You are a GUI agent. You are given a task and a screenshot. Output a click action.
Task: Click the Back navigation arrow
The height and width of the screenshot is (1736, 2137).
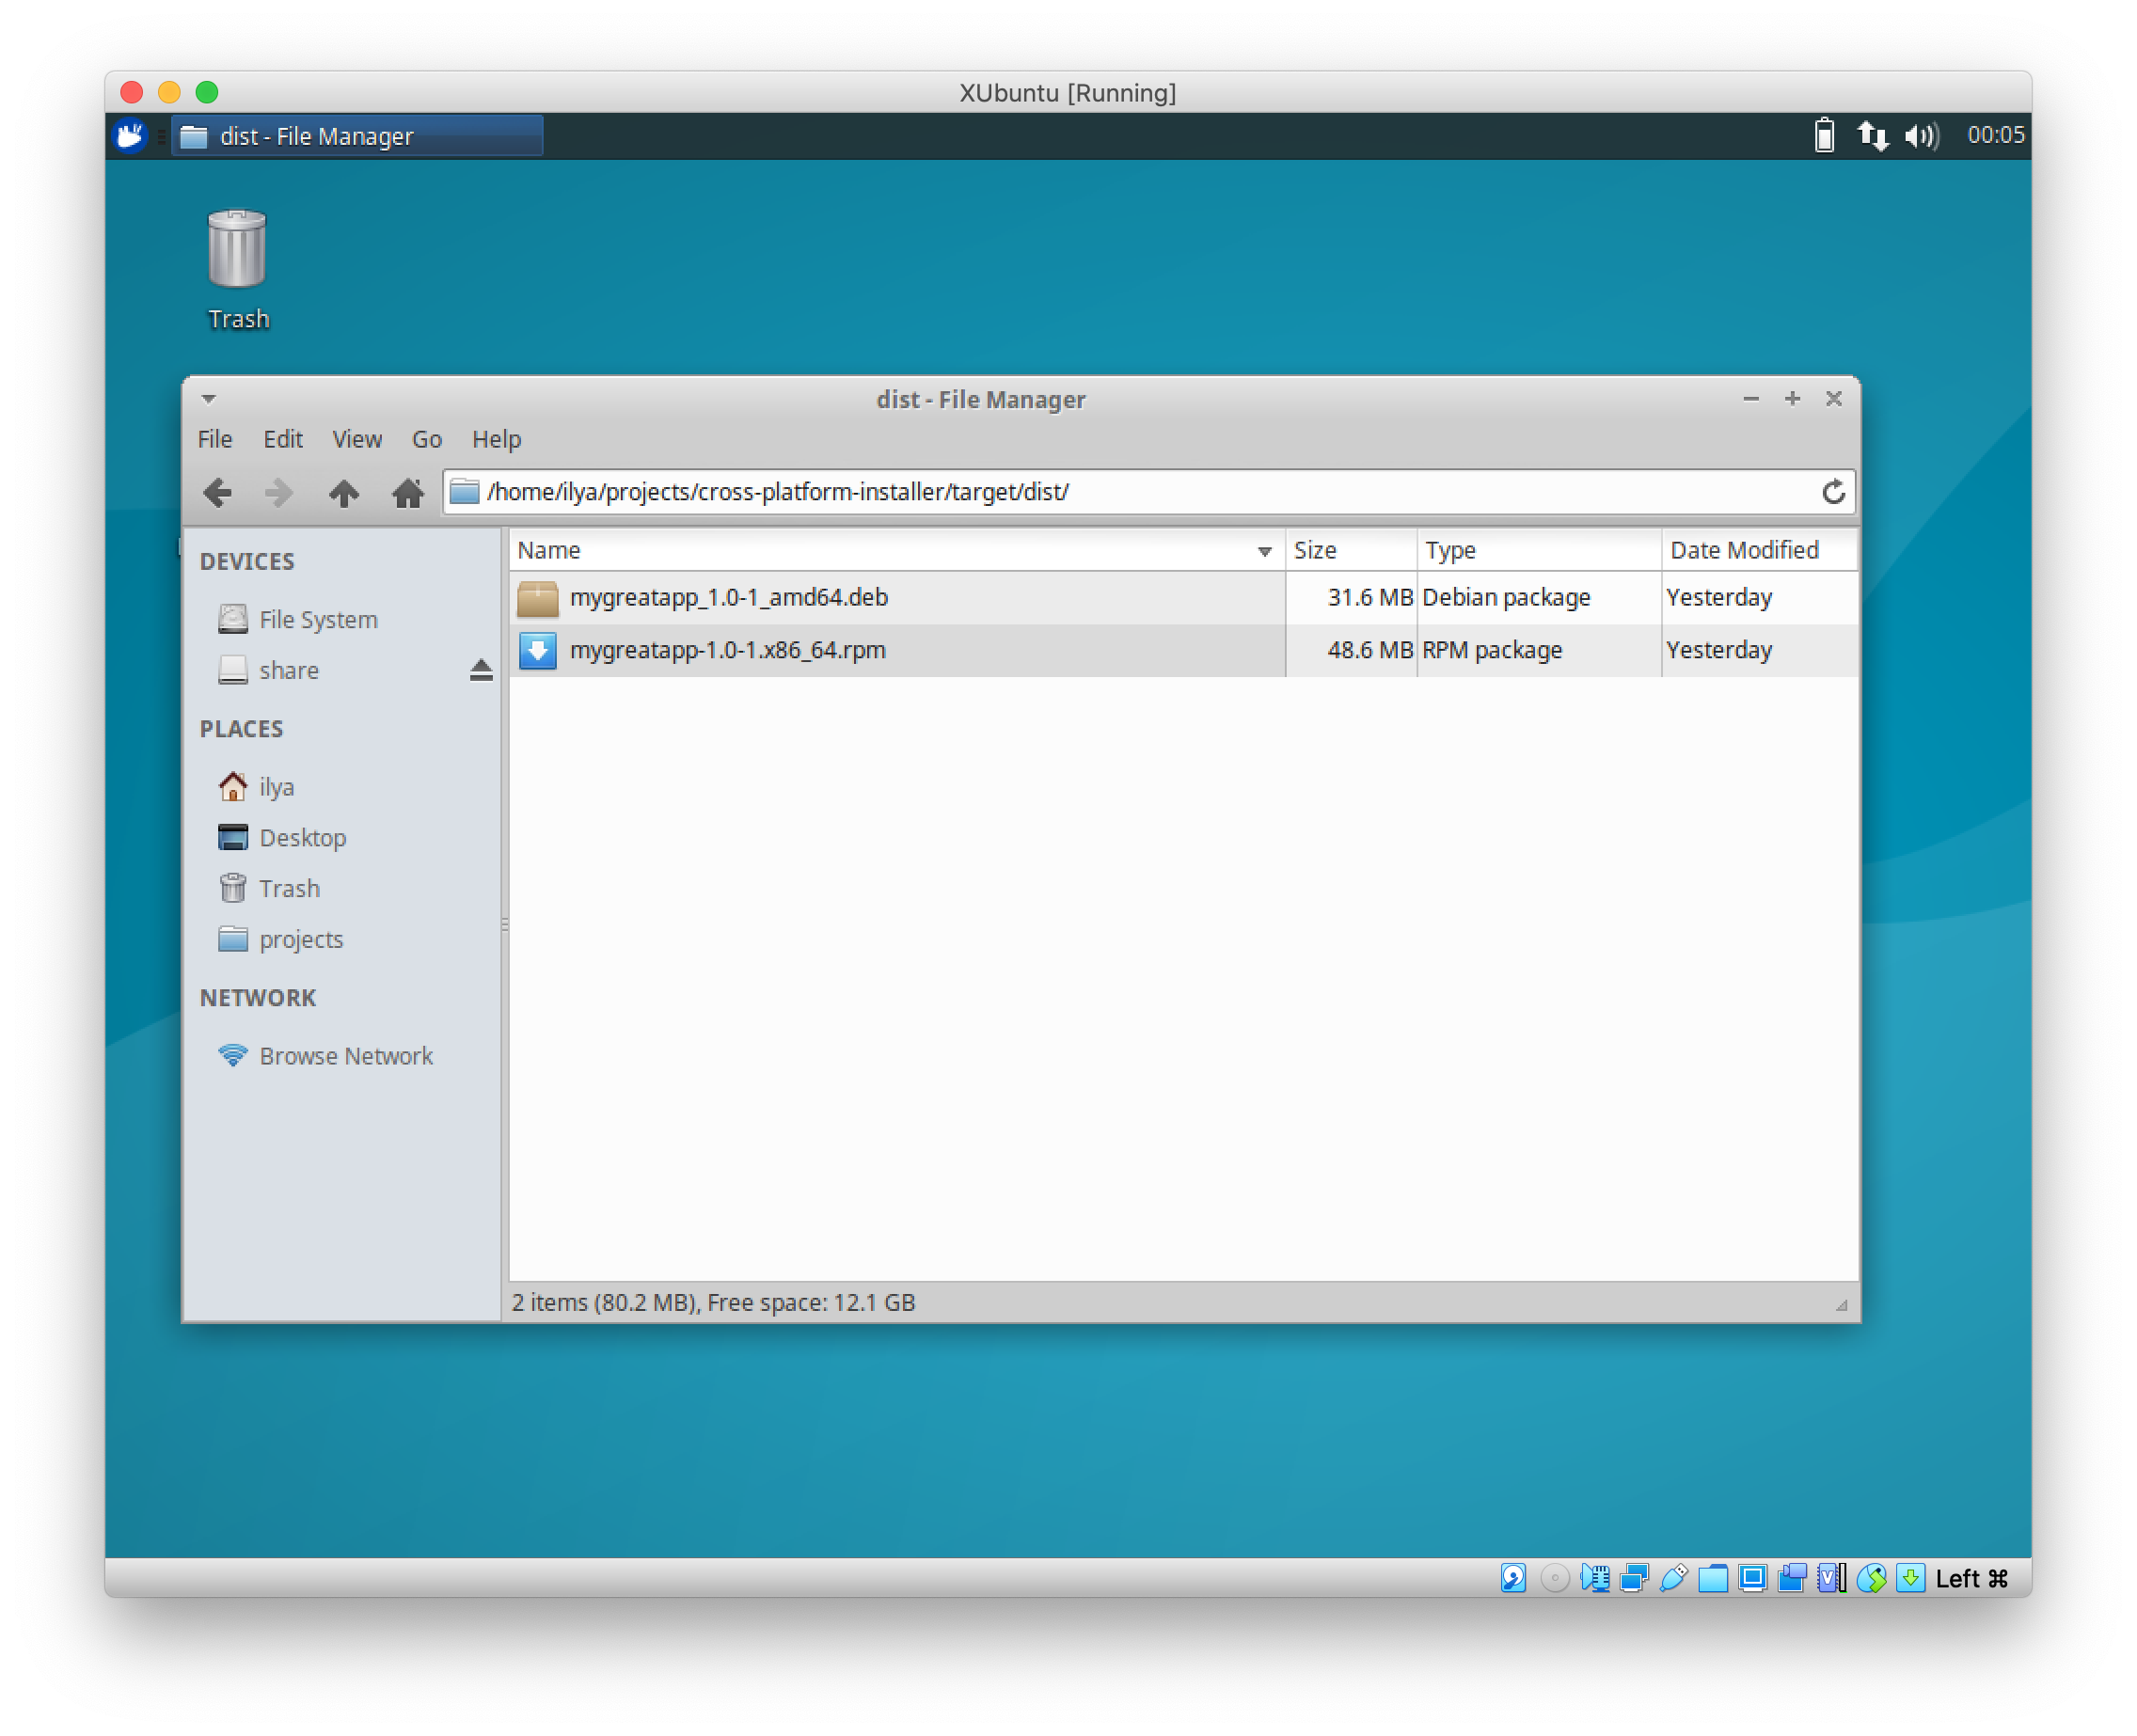coord(217,492)
